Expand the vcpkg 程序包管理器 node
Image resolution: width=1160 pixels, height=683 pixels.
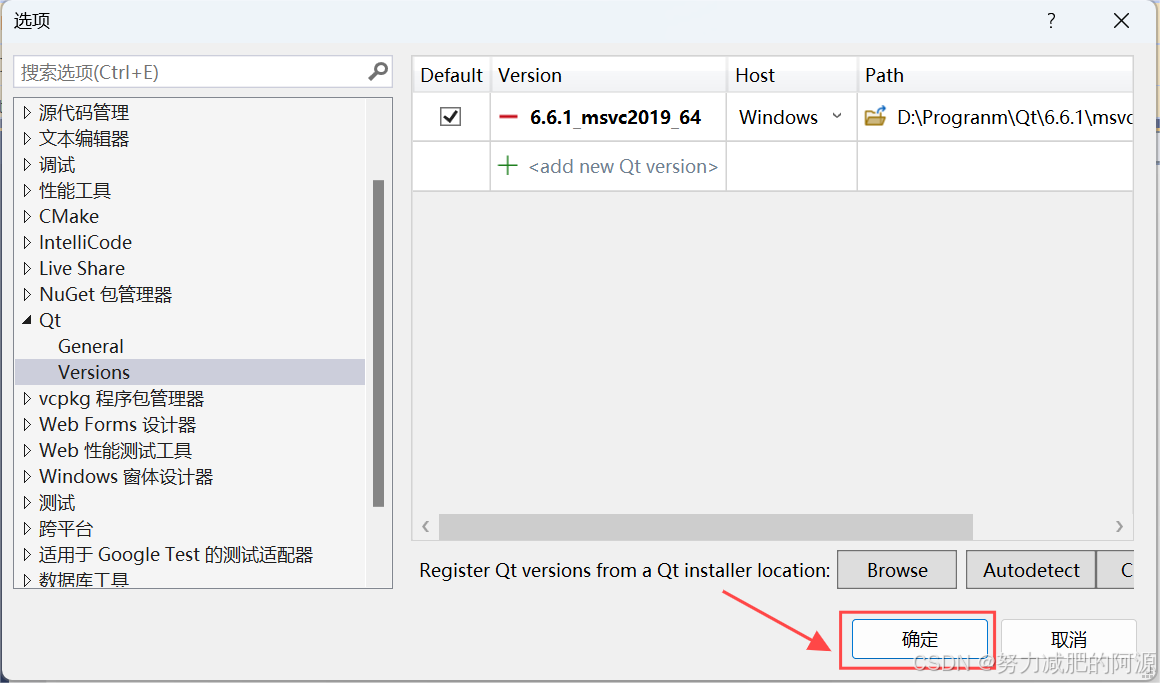(27, 399)
